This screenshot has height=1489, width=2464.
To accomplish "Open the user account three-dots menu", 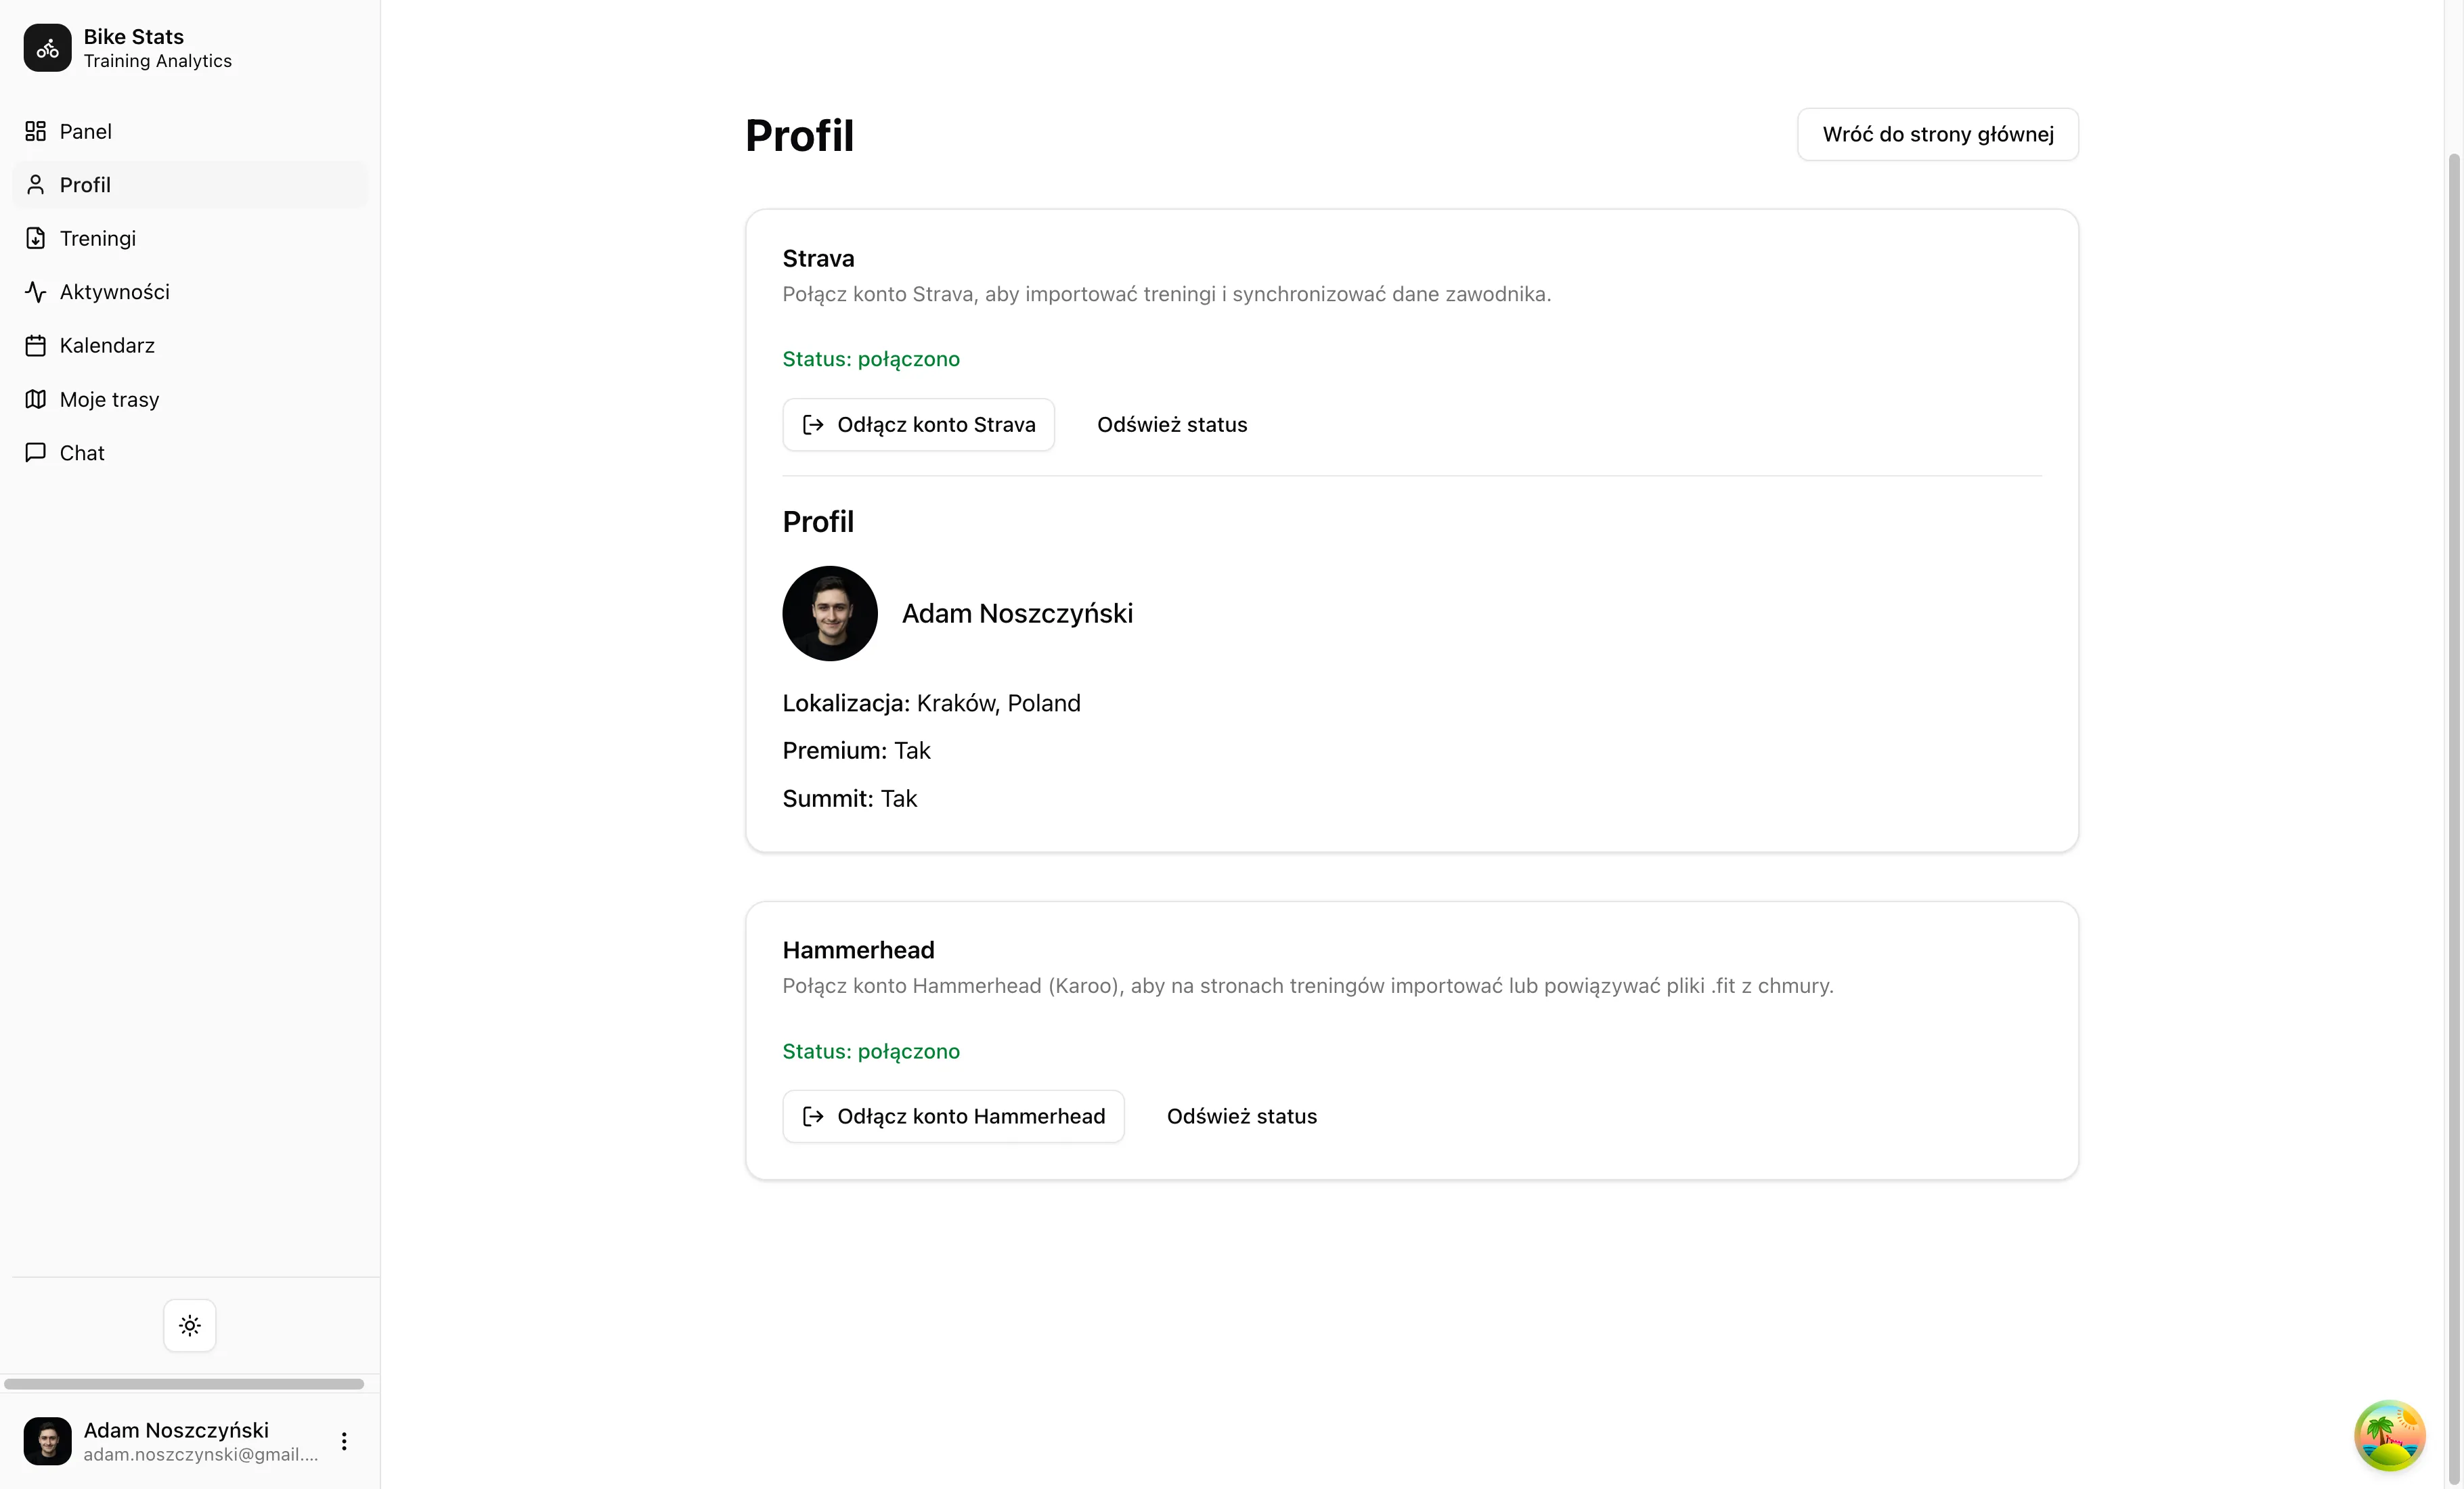I will pyautogui.click(x=344, y=1441).
